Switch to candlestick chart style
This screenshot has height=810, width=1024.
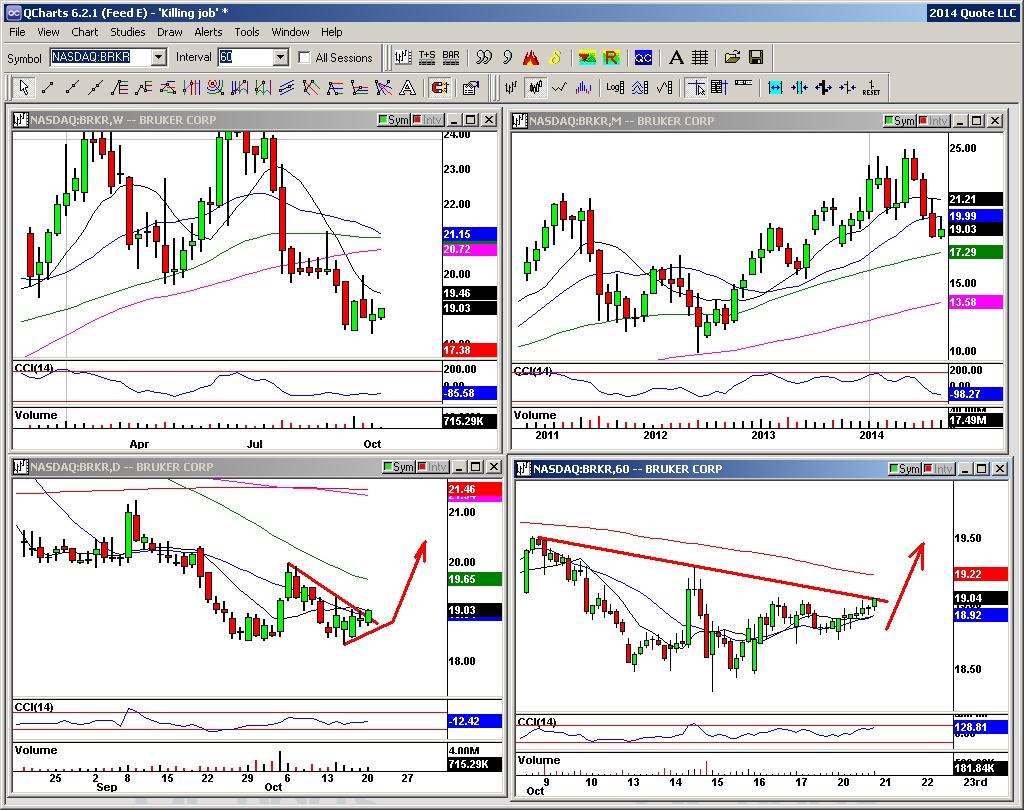[535, 87]
